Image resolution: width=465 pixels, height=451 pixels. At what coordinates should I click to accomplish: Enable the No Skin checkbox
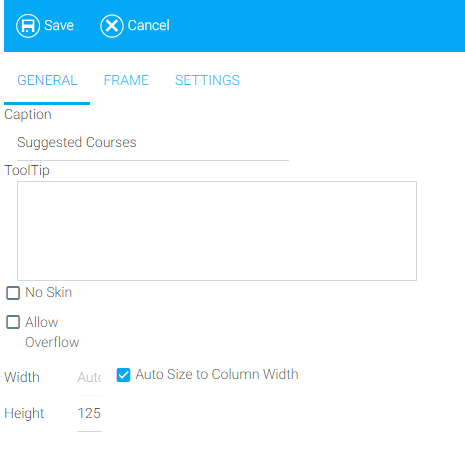[x=13, y=293]
